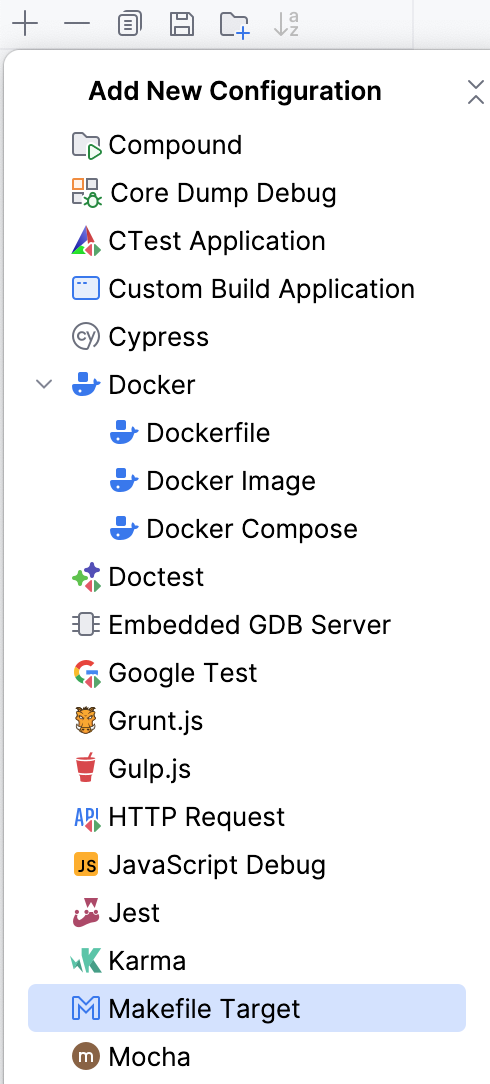This screenshot has height=1084, width=490.
Task: Select Embedded GDB Server entry
Action: point(247,625)
